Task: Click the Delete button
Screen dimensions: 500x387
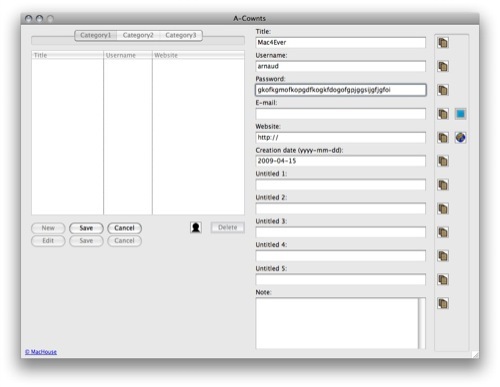Action: (x=228, y=228)
